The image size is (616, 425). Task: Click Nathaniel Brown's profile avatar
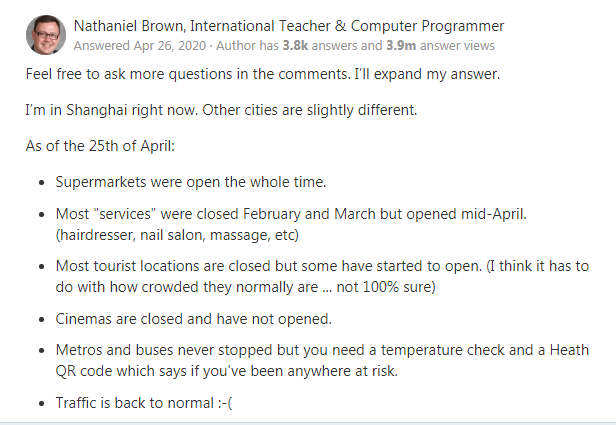(44, 35)
